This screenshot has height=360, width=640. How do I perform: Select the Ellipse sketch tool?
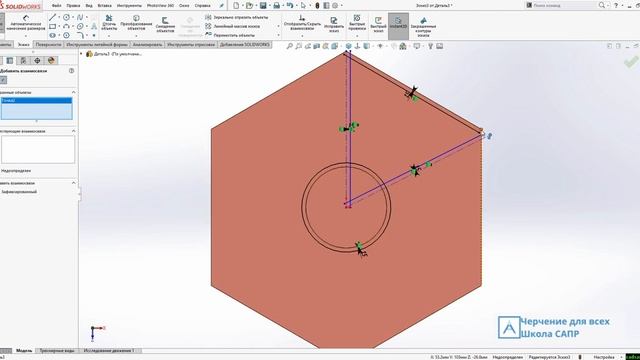click(x=80, y=27)
